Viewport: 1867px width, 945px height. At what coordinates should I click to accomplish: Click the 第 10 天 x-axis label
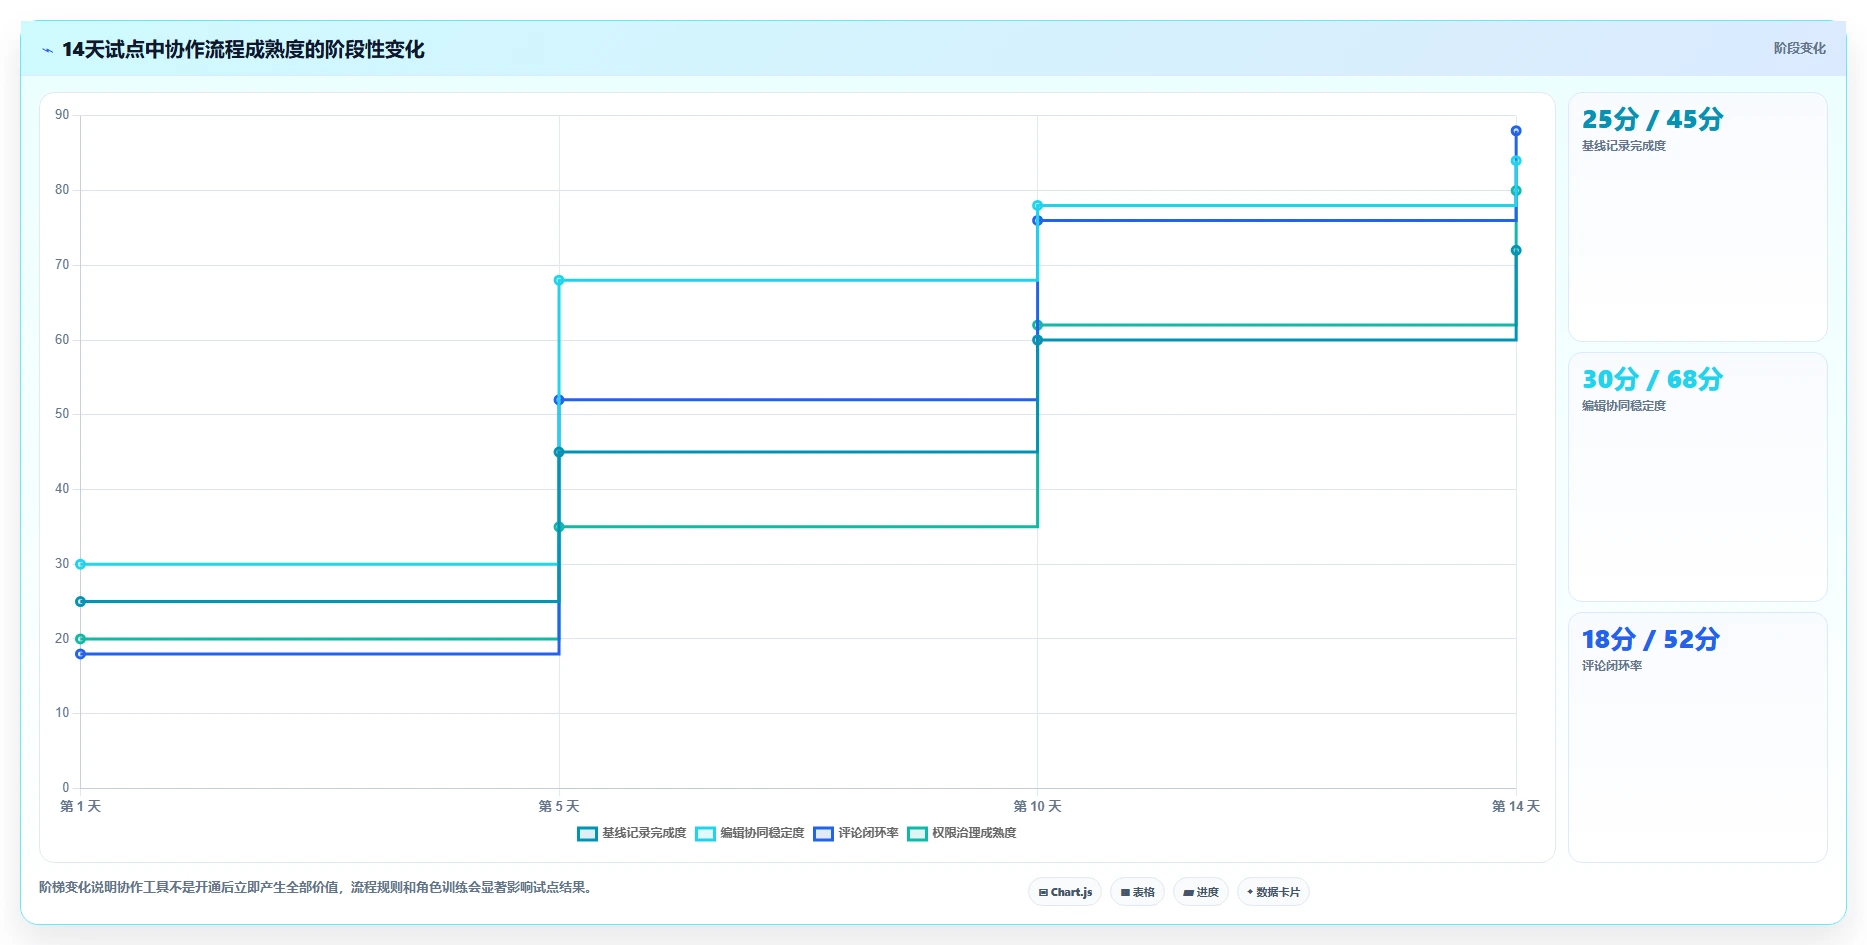point(1037,806)
